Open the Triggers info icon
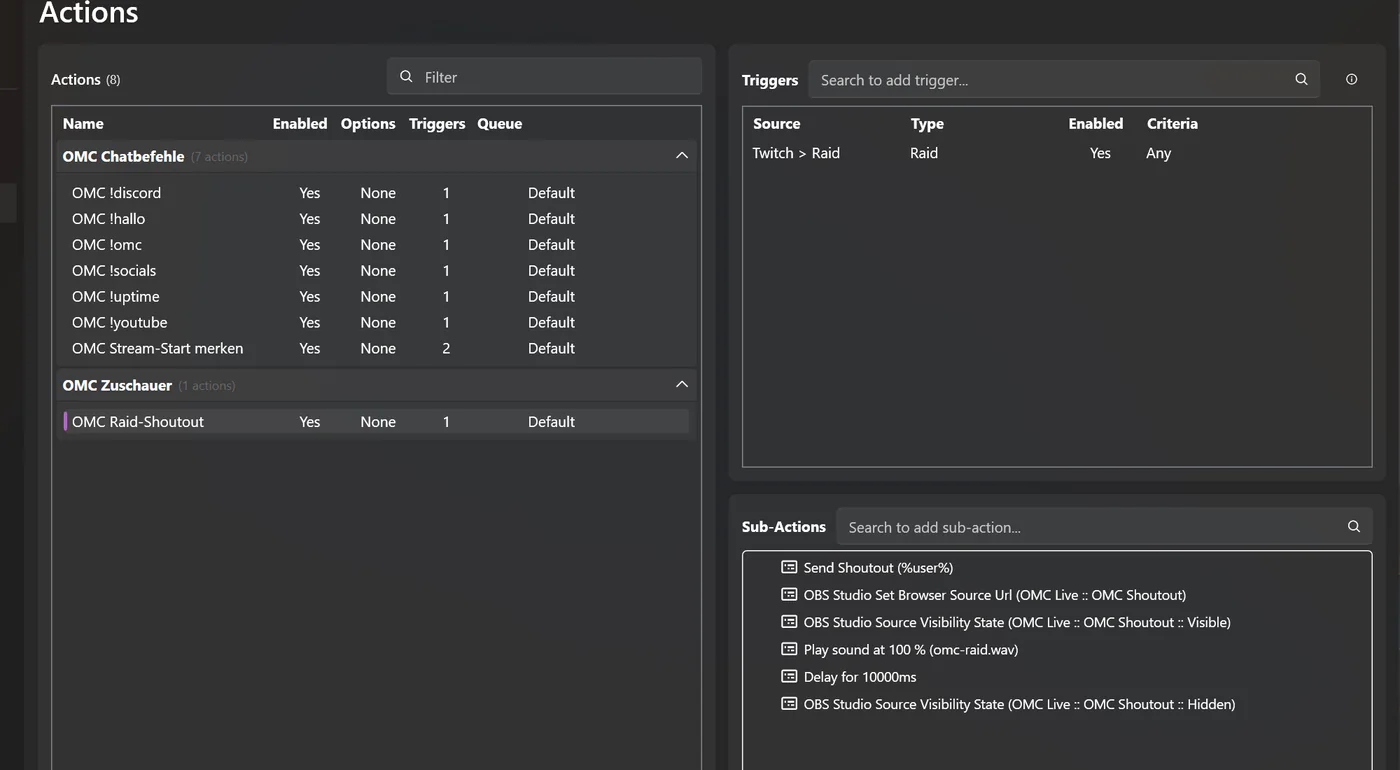 pyautogui.click(x=1352, y=80)
